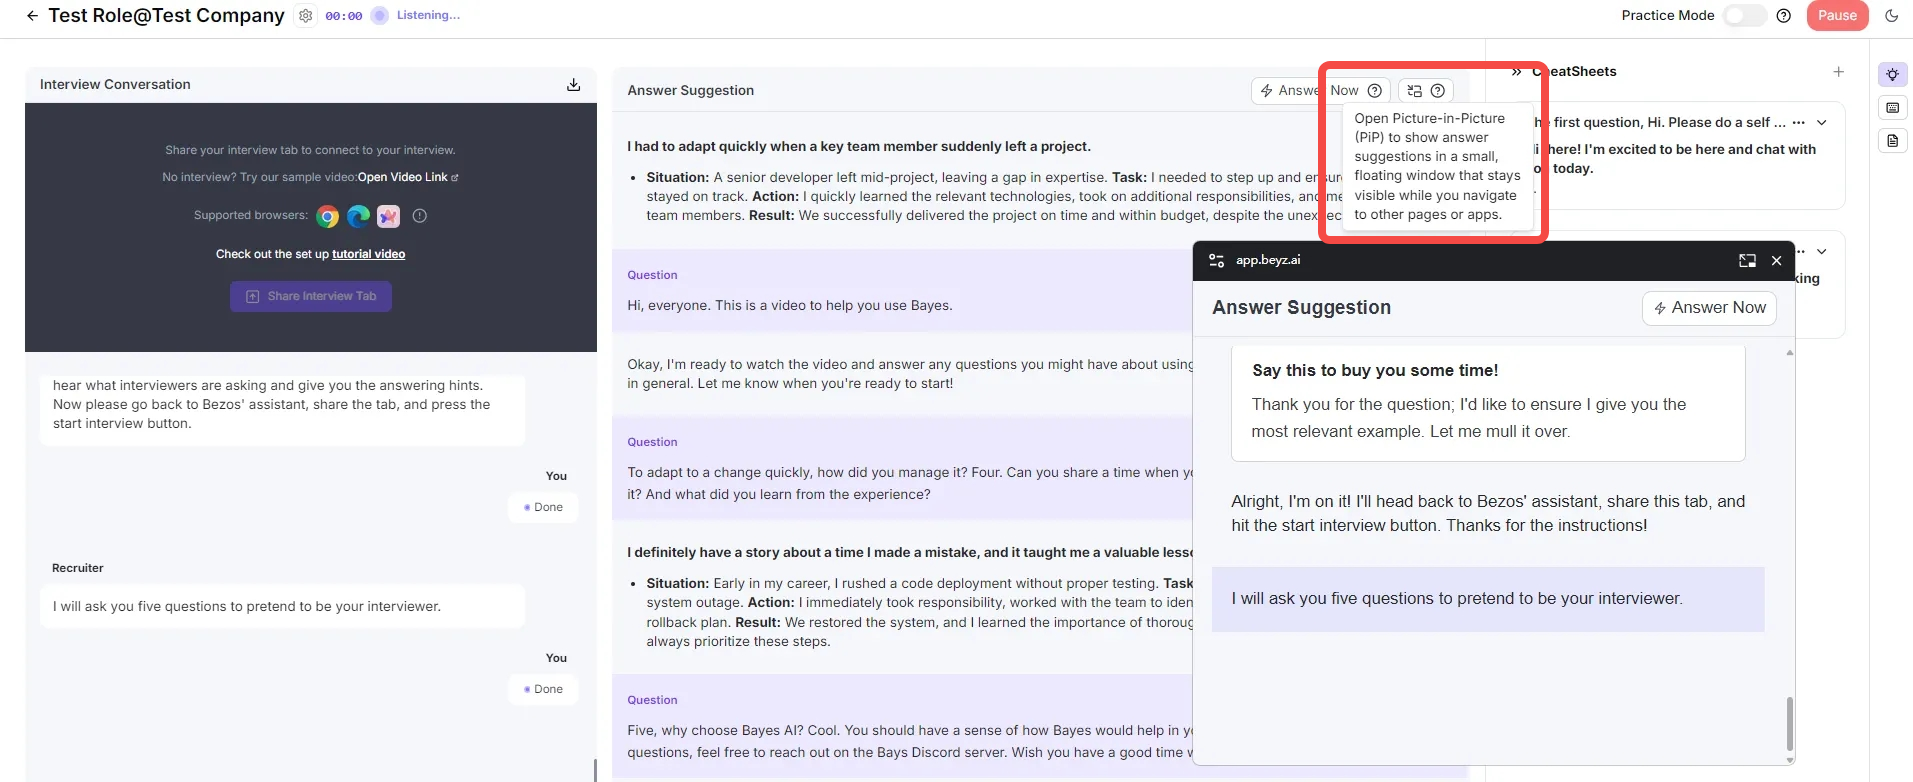Click the lightbulb icon in right sidebar
1913x782 pixels.
click(x=1892, y=75)
